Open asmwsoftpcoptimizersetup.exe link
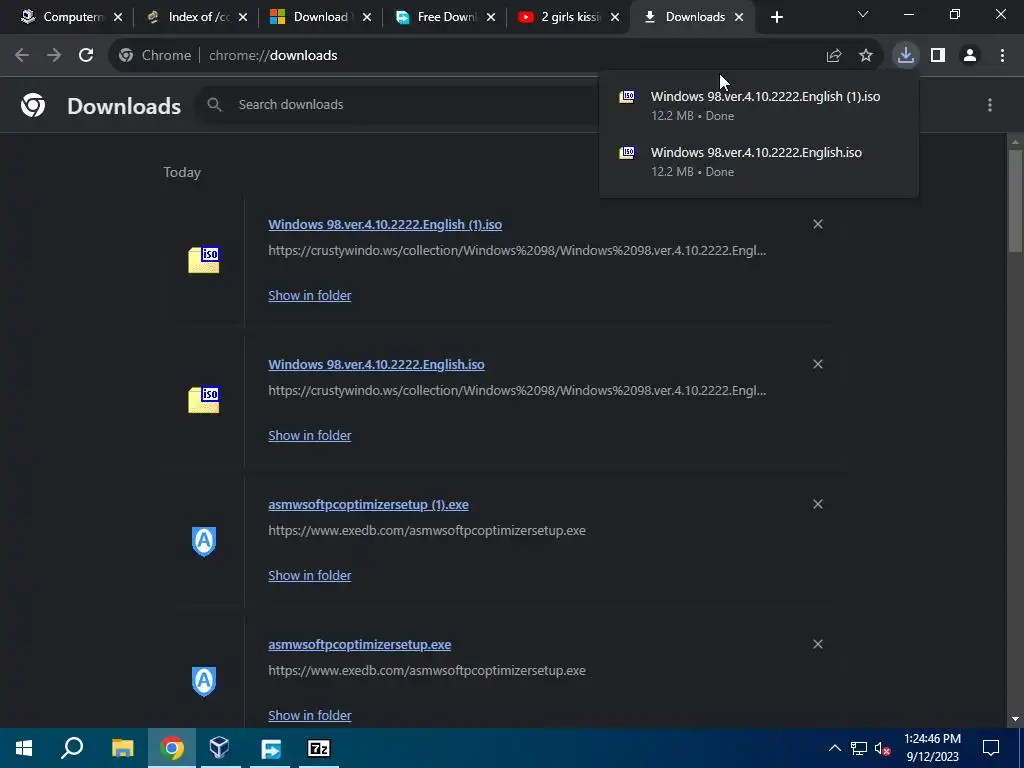Viewport: 1024px width, 768px height. [x=360, y=645]
